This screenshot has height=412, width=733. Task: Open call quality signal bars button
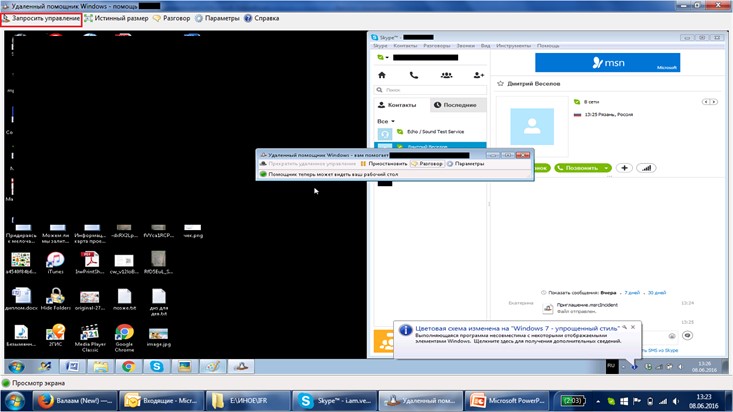pyautogui.click(x=646, y=168)
